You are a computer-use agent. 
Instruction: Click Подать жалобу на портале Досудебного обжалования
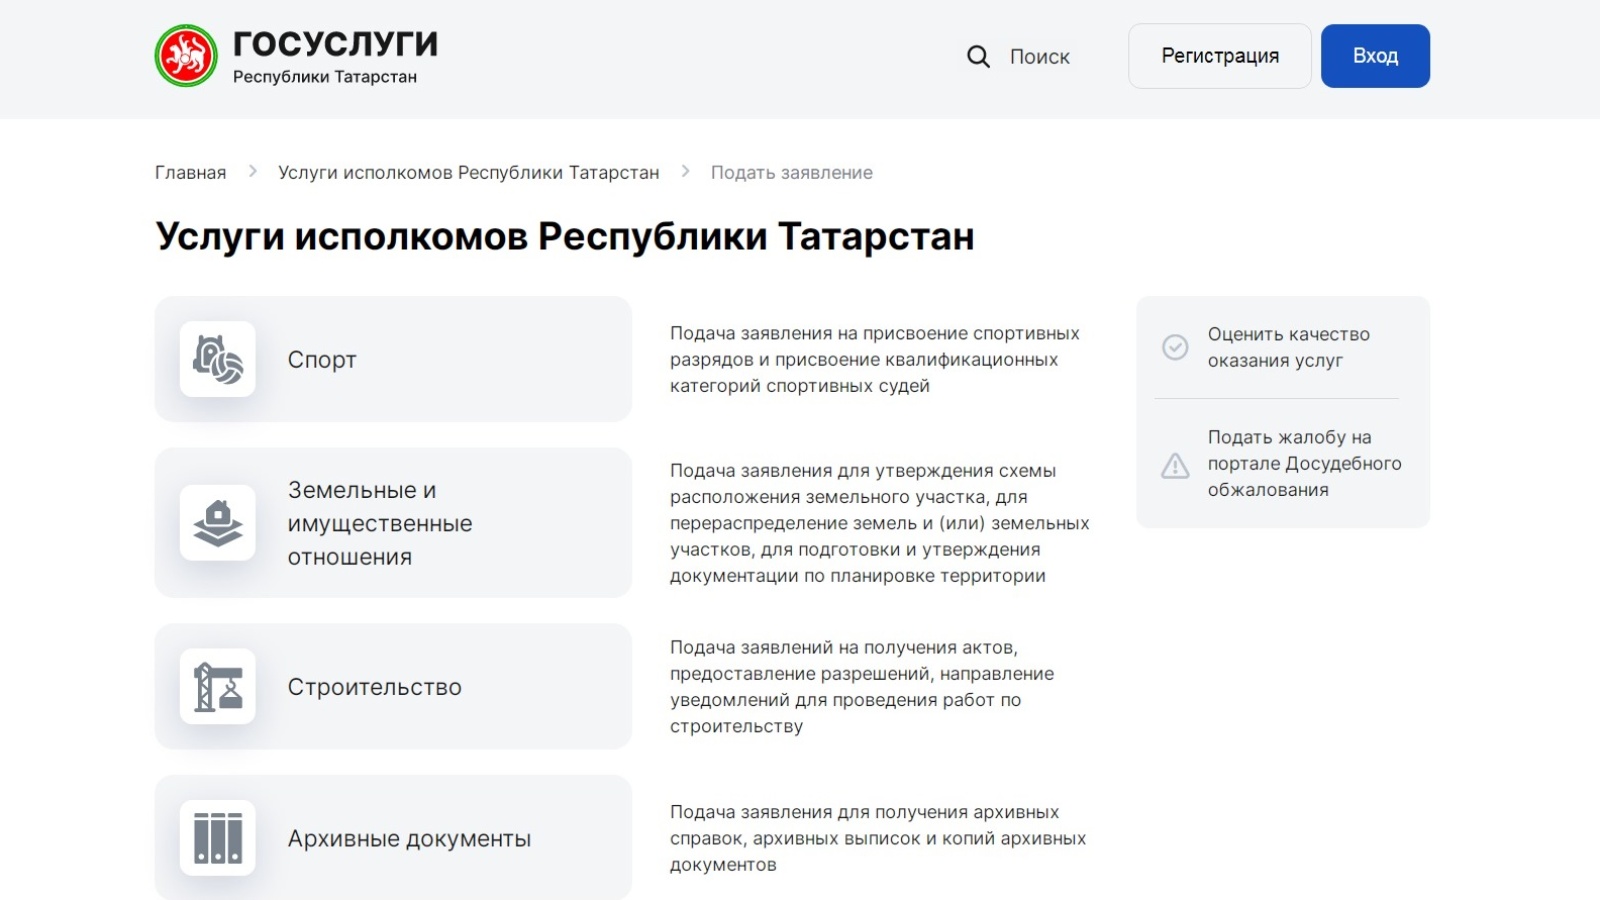click(x=1304, y=464)
